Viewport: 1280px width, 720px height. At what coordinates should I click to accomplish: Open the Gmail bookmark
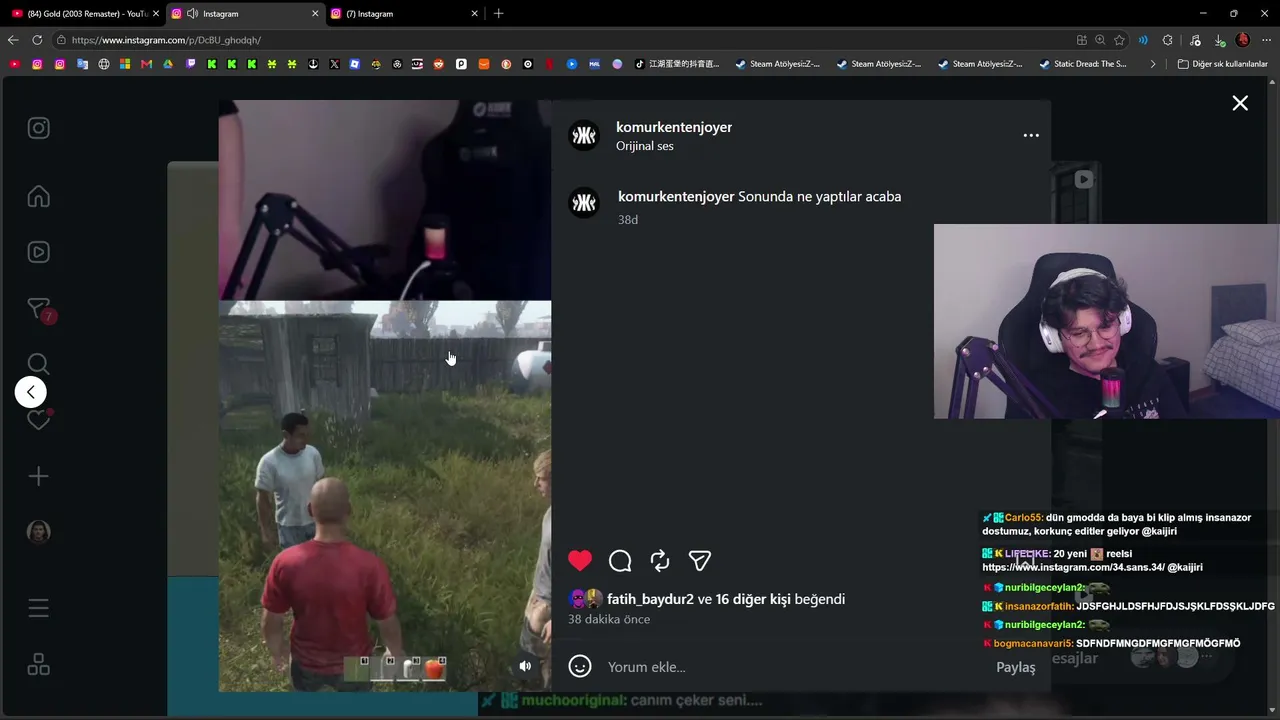click(147, 64)
